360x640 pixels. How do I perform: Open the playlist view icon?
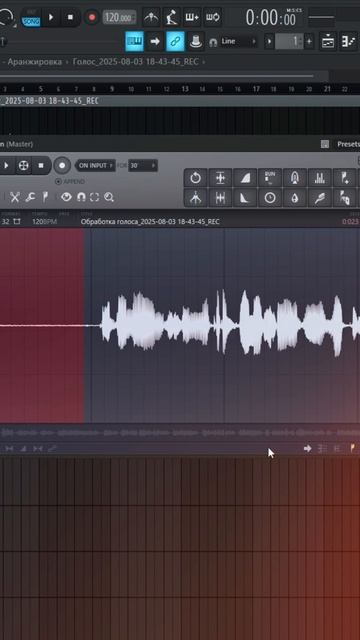(x=328, y=42)
